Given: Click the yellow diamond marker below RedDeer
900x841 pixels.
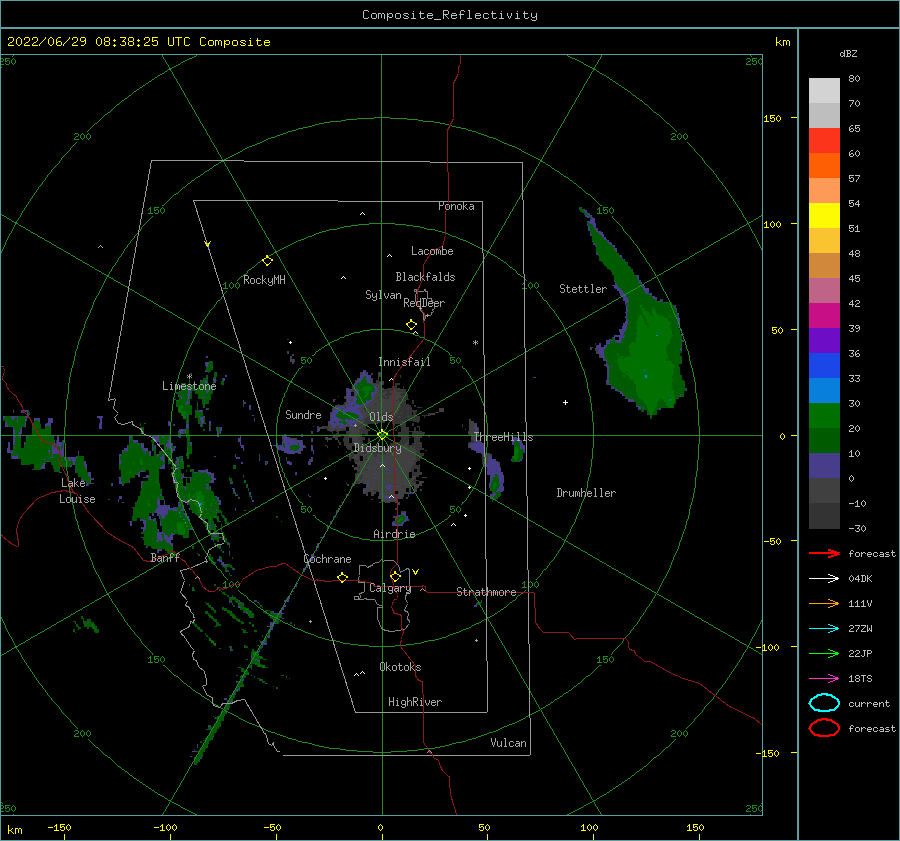Looking at the screenshot, I should pyautogui.click(x=411, y=325).
